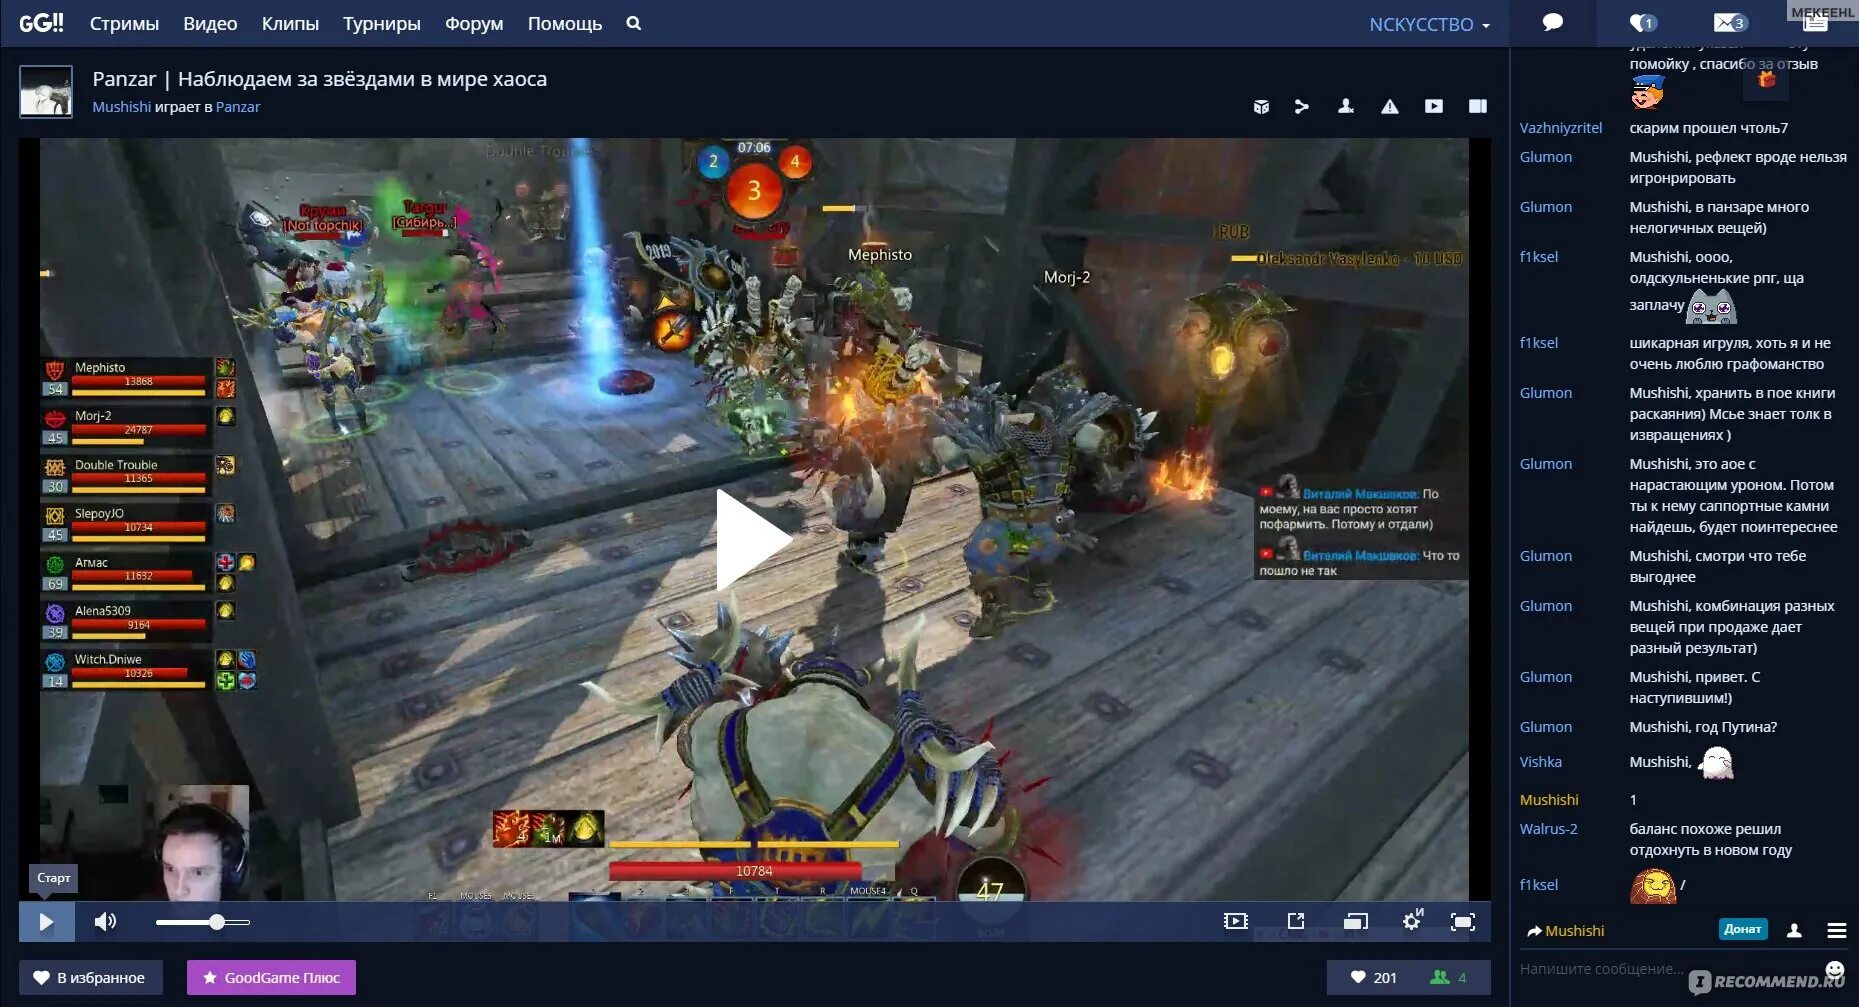
Task: Add stream via В избранное button
Action: pos(89,977)
